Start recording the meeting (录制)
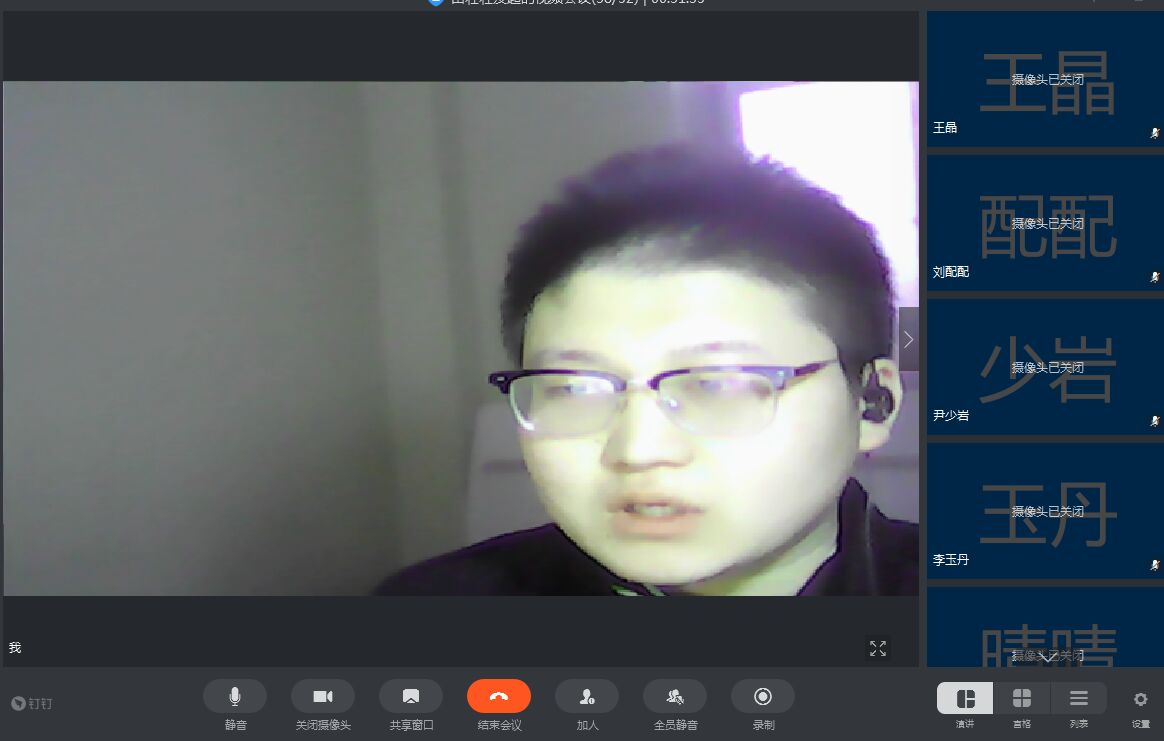Image resolution: width=1164 pixels, height=741 pixels. 762,696
